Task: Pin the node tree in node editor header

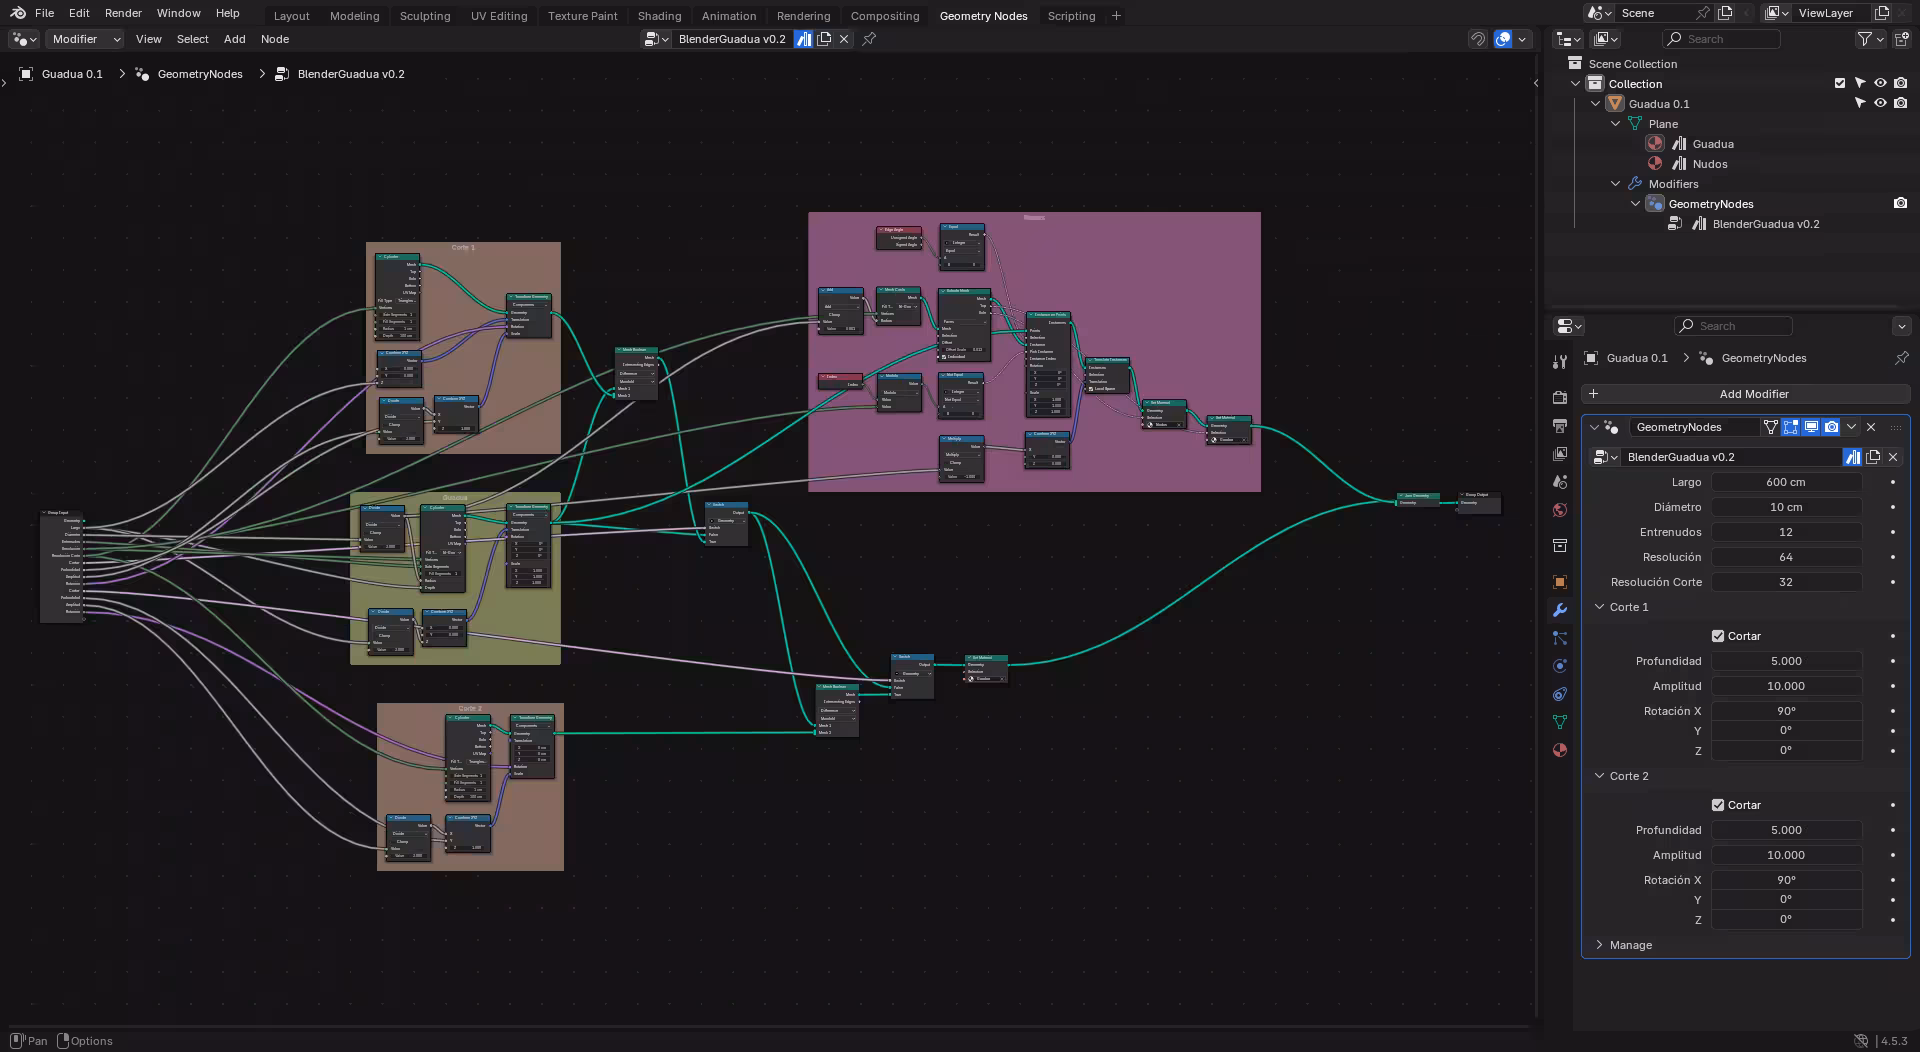Action: (x=869, y=39)
